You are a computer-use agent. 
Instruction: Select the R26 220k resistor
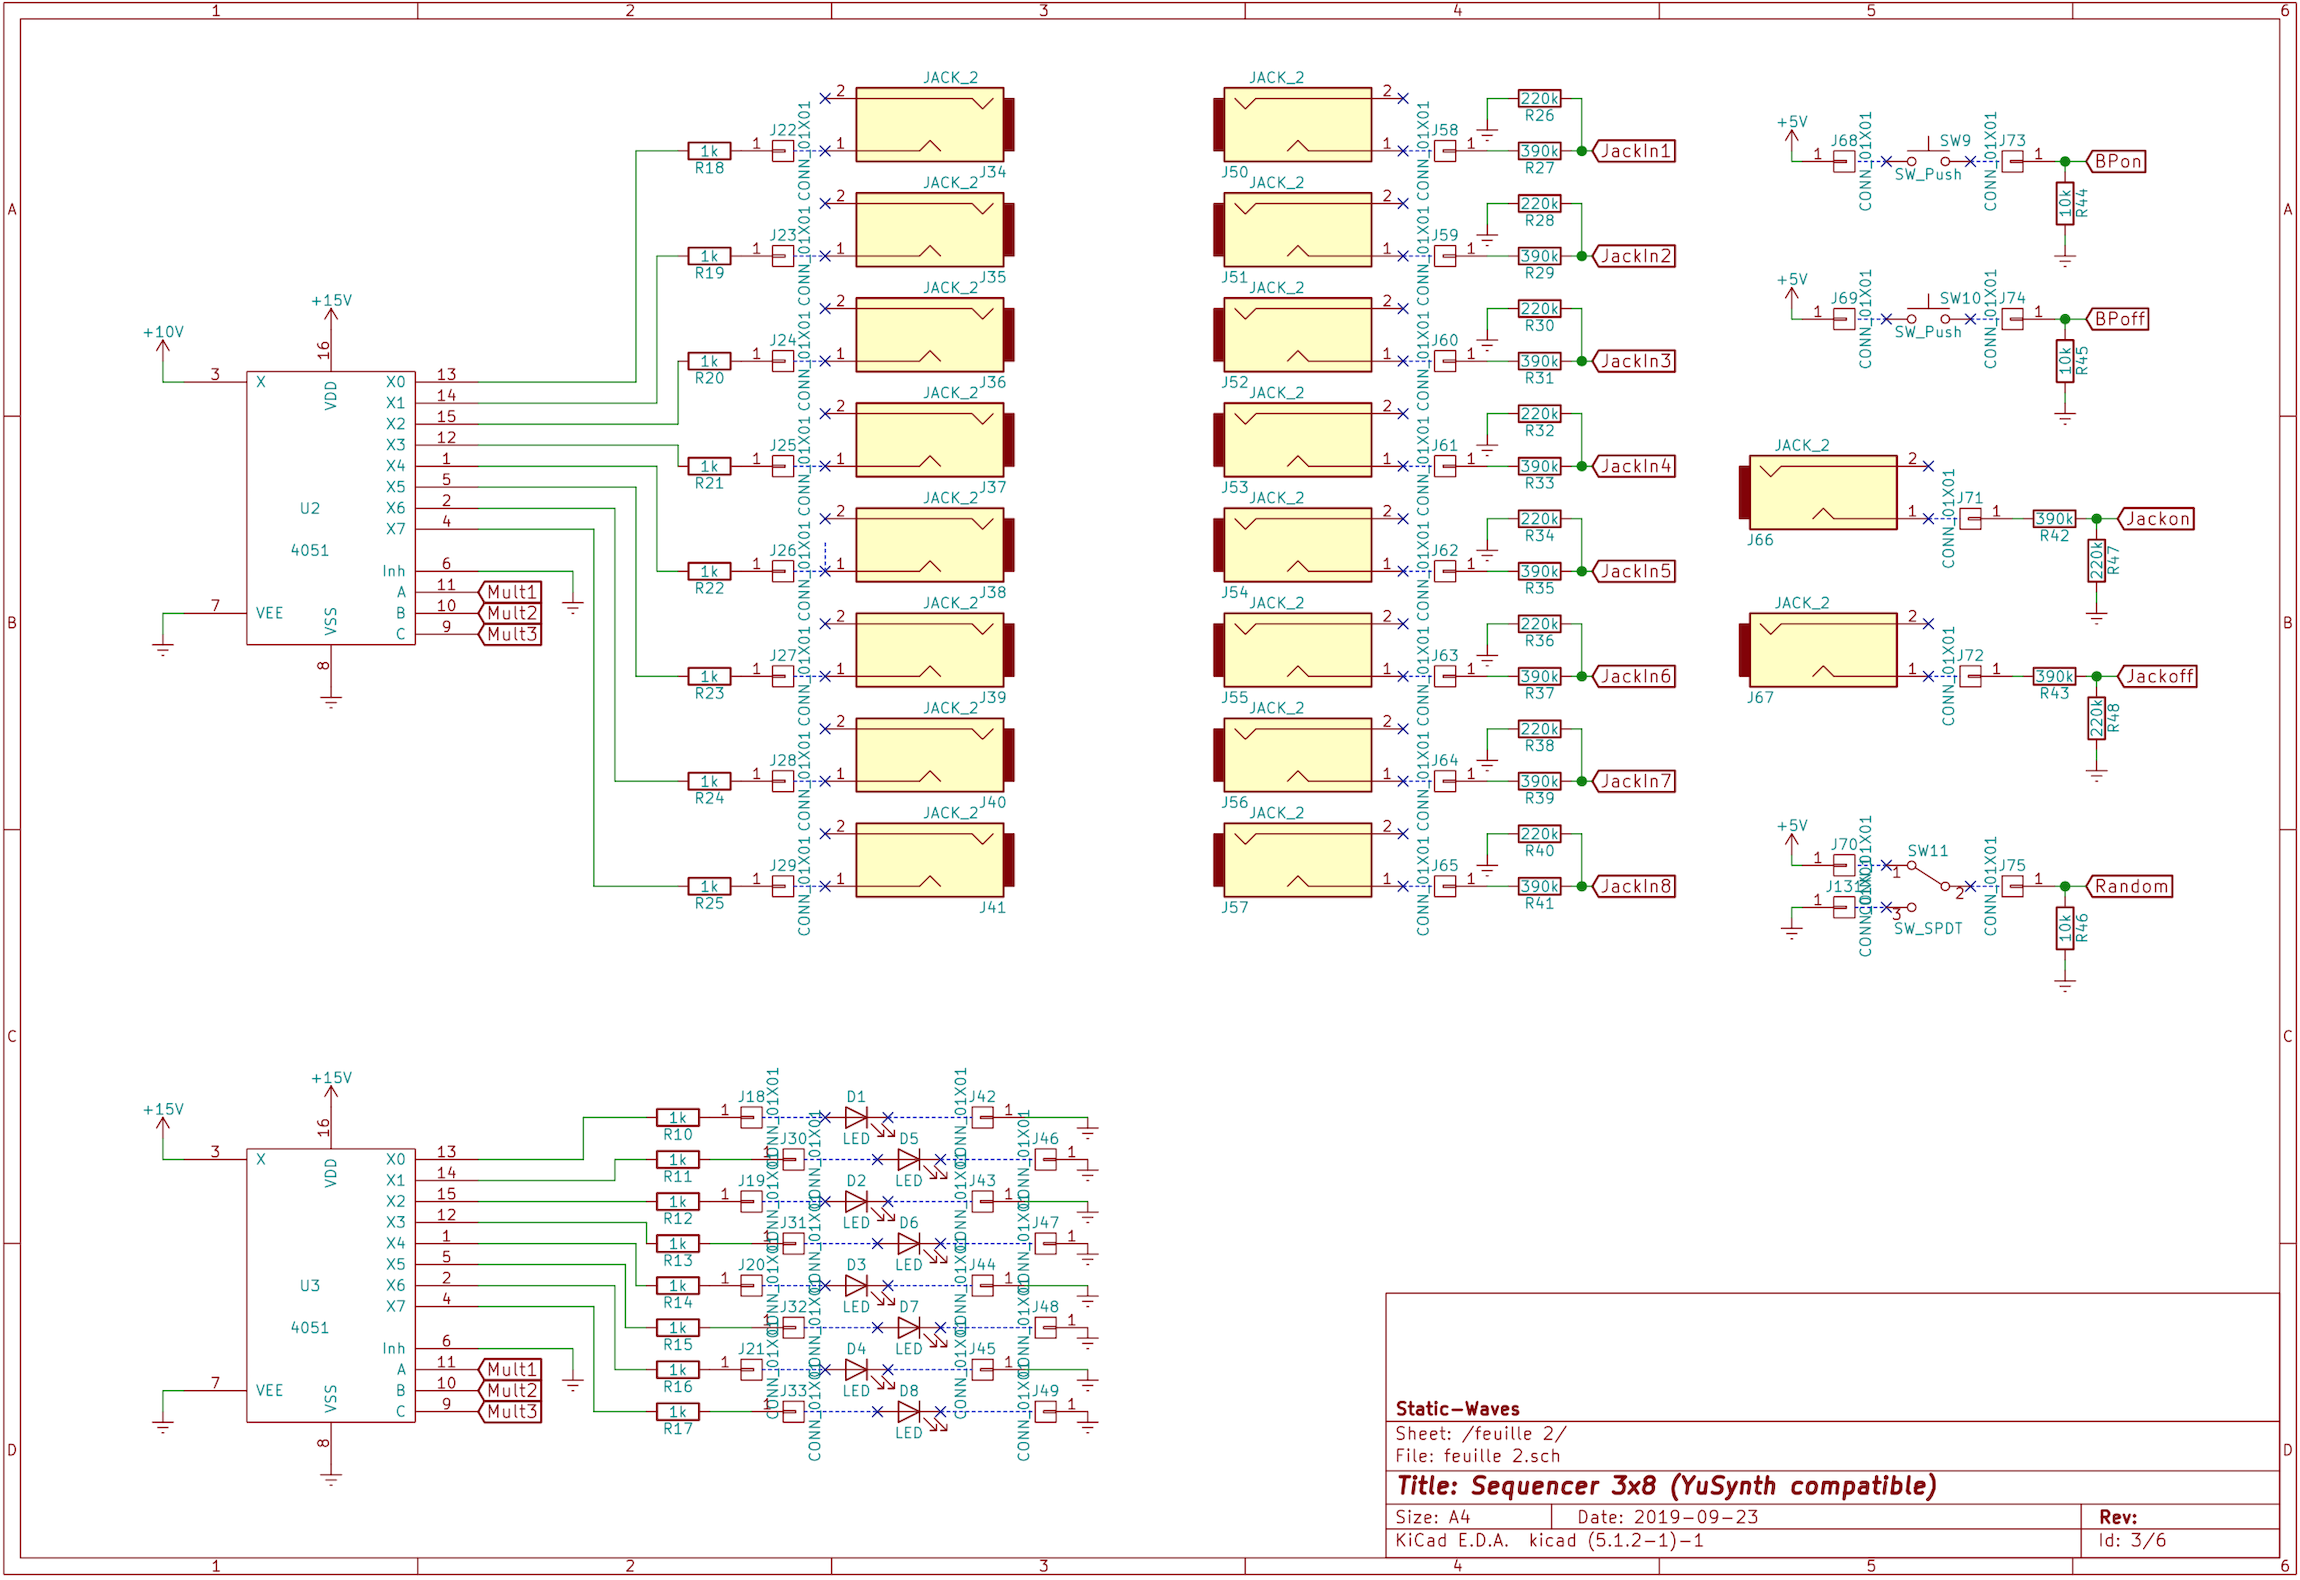[1539, 98]
